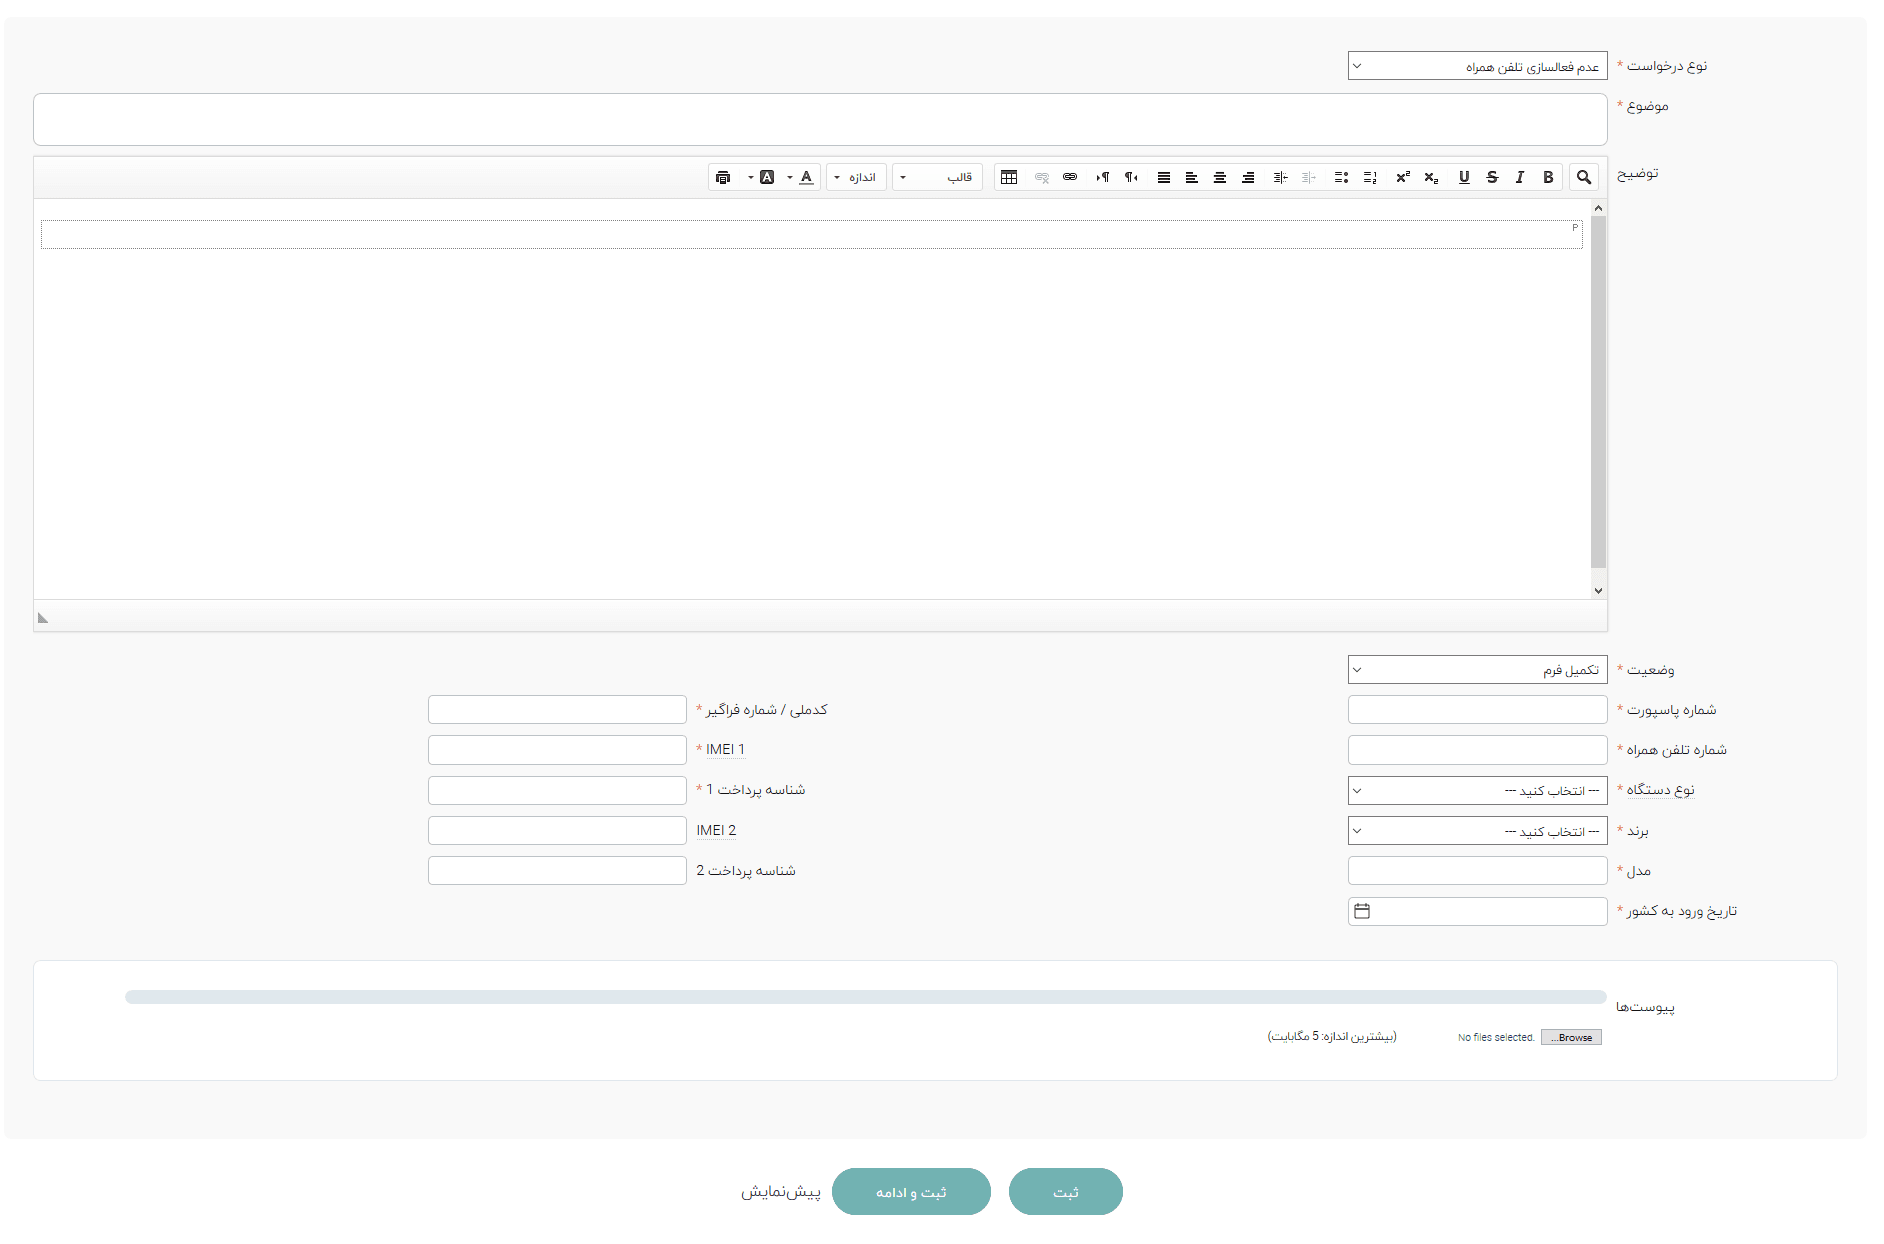The width and height of the screenshot is (1884, 1244).
Task: Open the قالب format dropdown
Action: 937,177
